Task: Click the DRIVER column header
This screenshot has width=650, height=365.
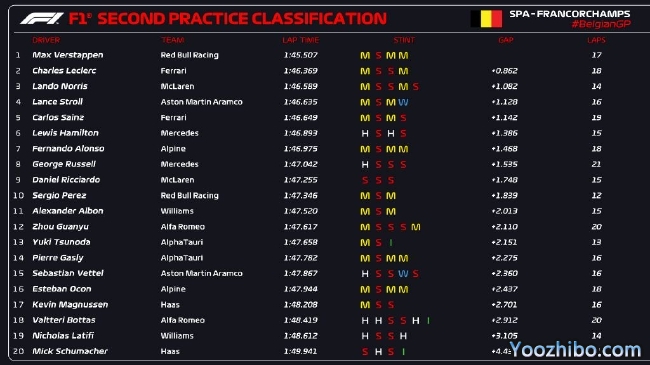Action: [x=46, y=40]
